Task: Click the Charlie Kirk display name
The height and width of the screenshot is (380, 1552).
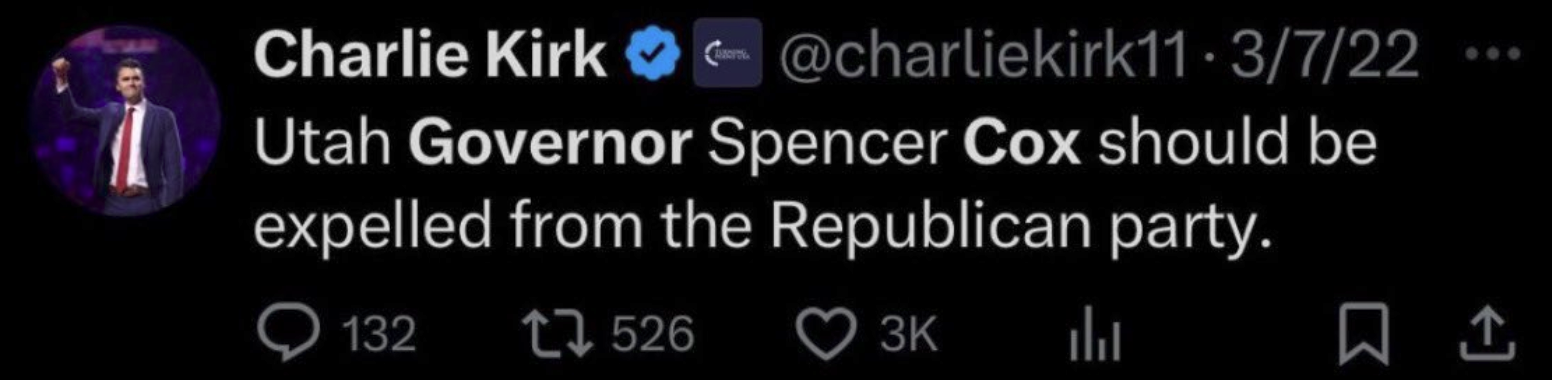Action: point(432,59)
